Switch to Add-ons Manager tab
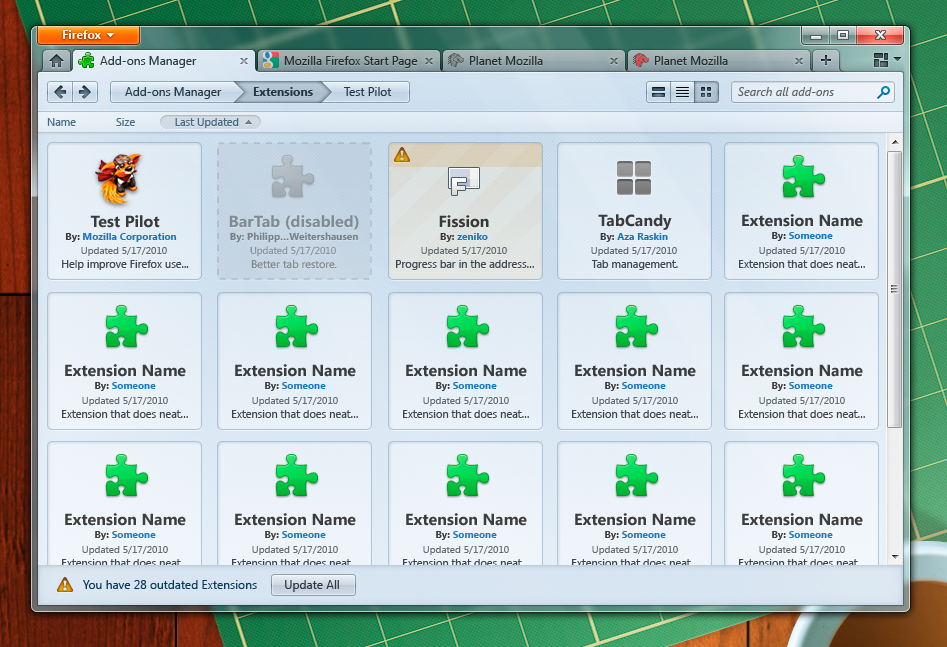Viewport: 947px width, 647px height. tap(163, 60)
